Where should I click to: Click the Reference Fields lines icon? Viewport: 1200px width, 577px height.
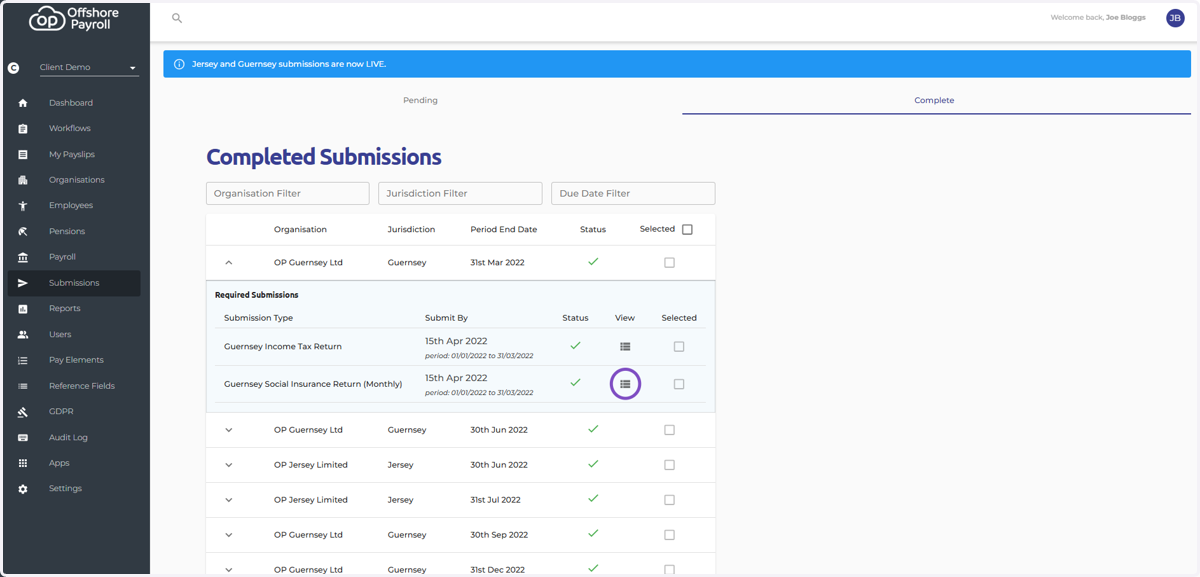click(23, 386)
